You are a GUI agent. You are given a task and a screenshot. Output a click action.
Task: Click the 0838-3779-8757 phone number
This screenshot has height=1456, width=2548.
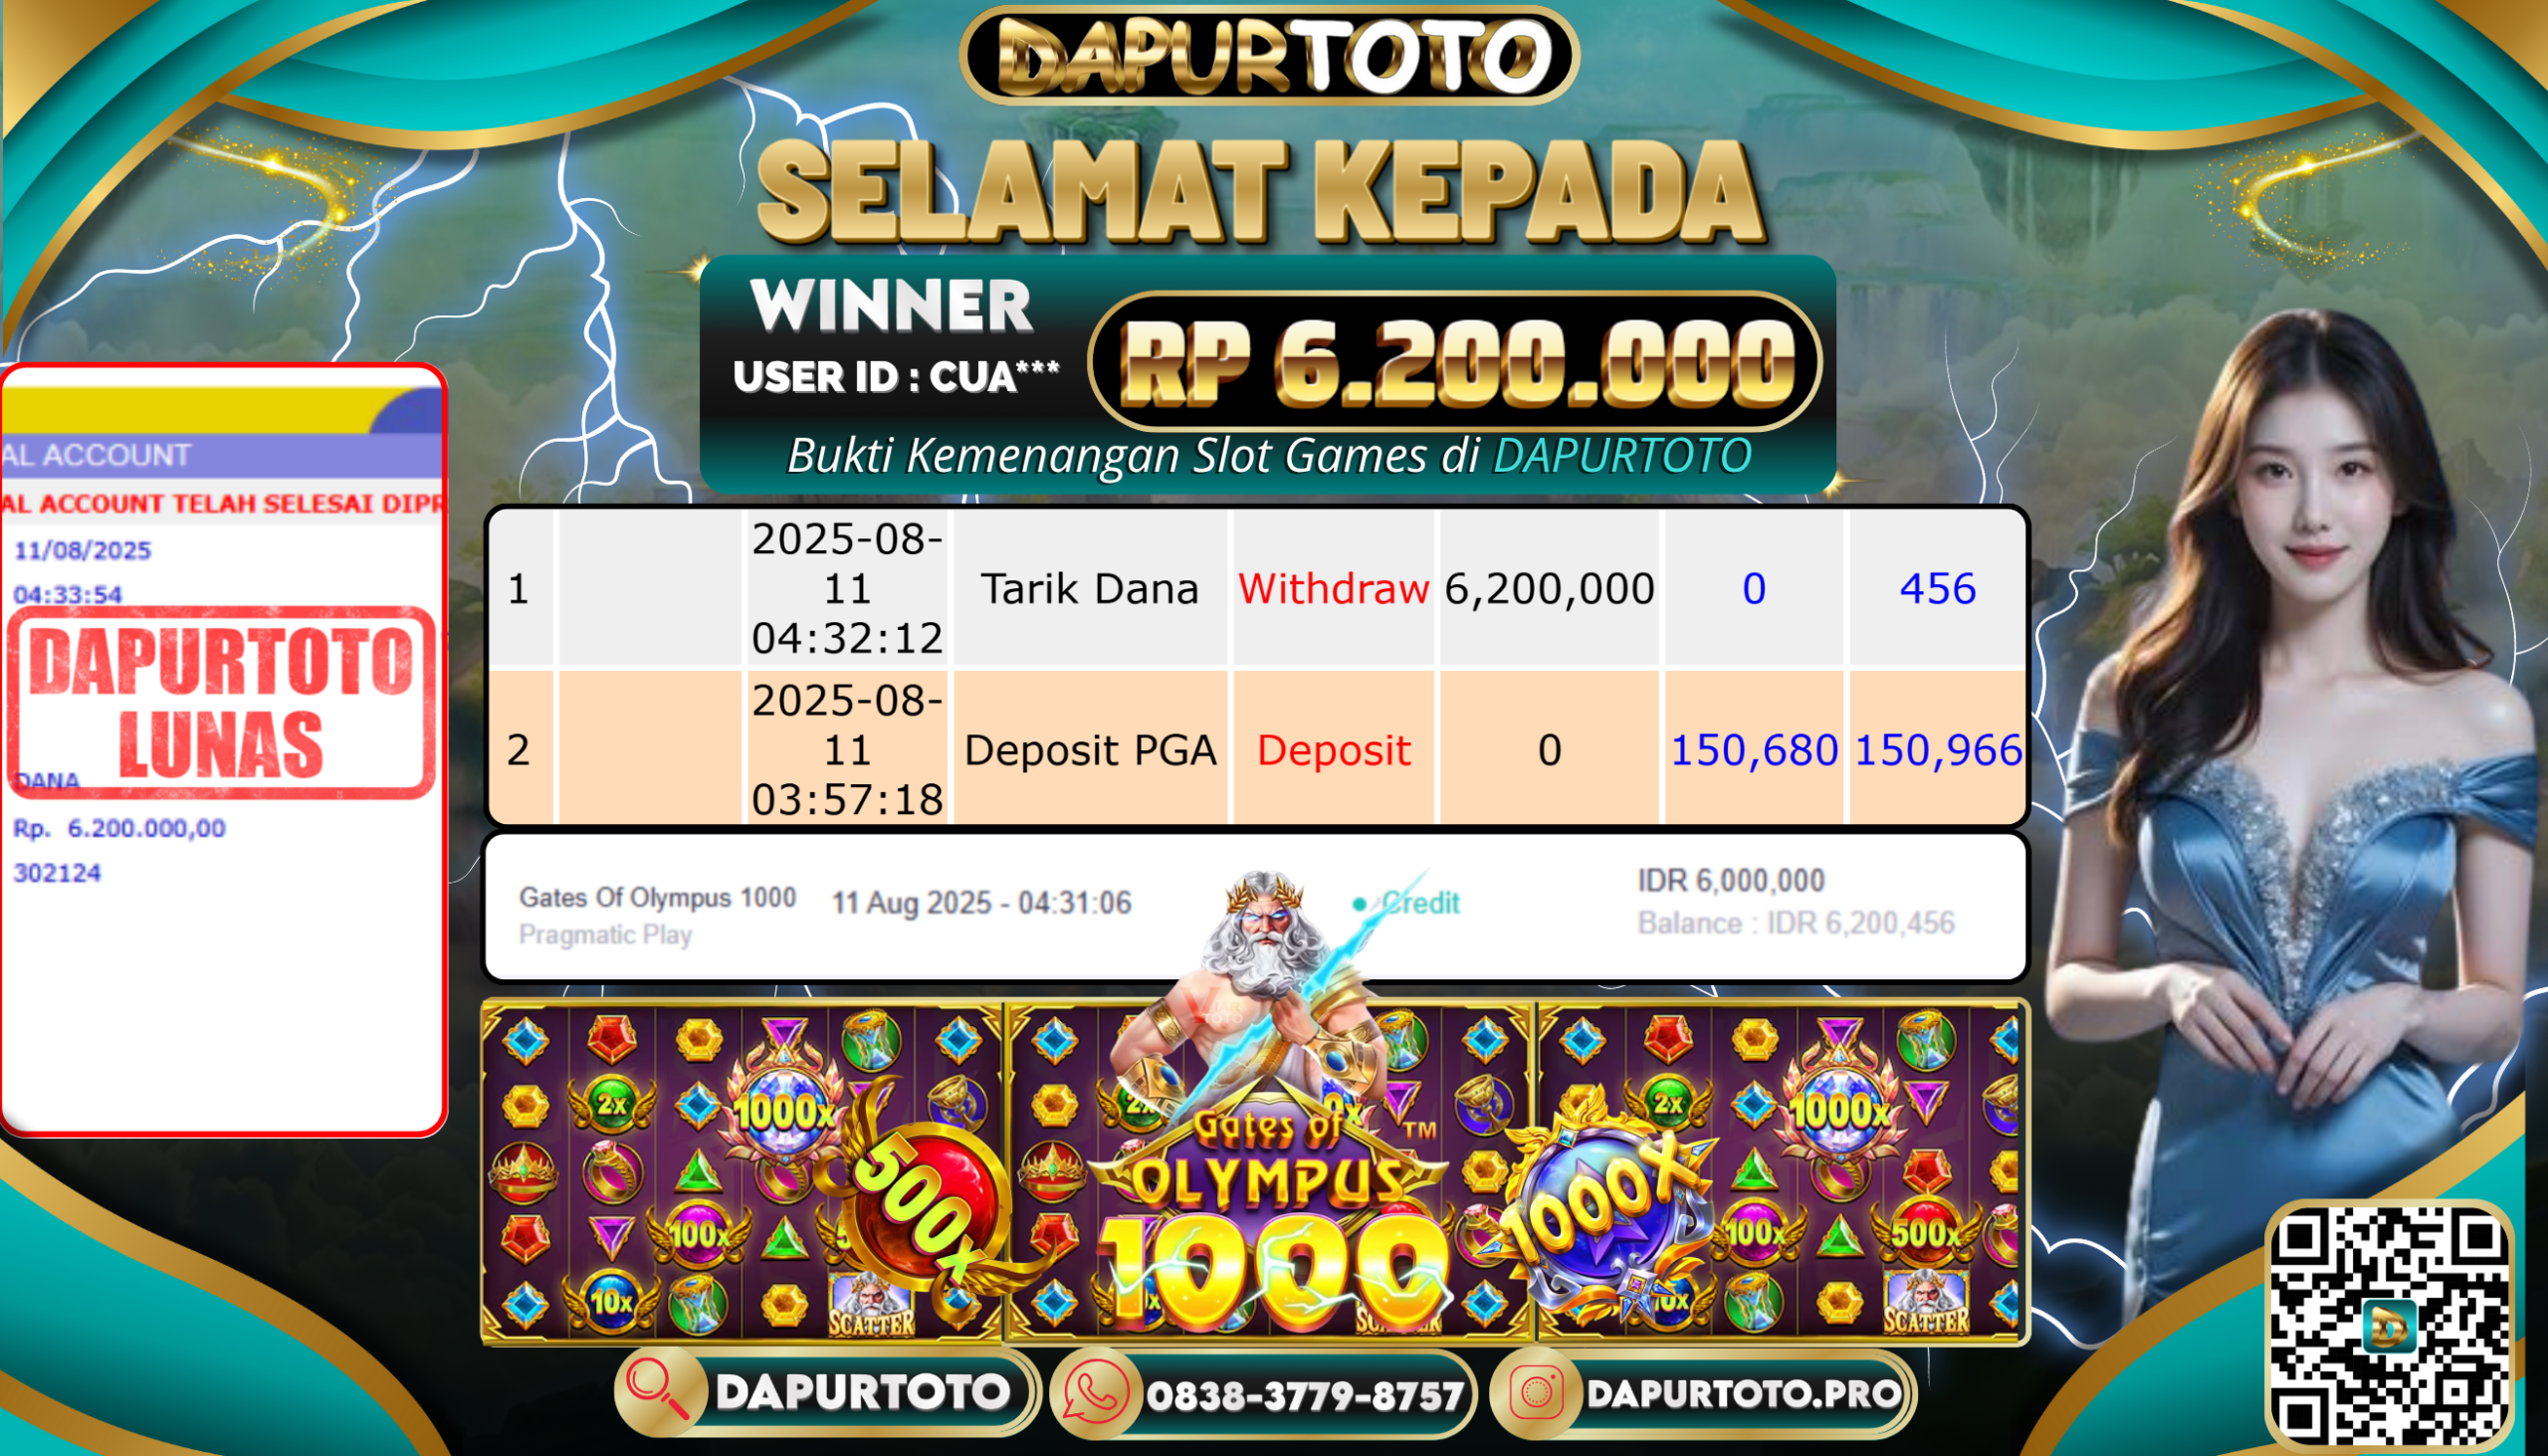[1305, 1396]
